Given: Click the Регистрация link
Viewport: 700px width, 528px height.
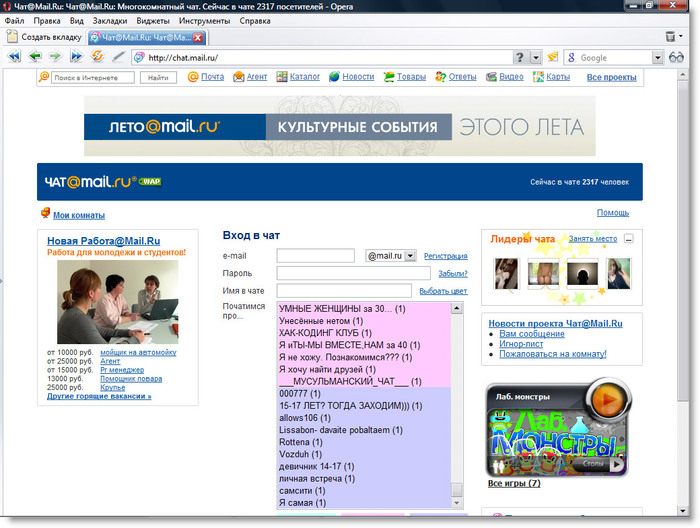Looking at the screenshot, I should pyautogui.click(x=445, y=256).
